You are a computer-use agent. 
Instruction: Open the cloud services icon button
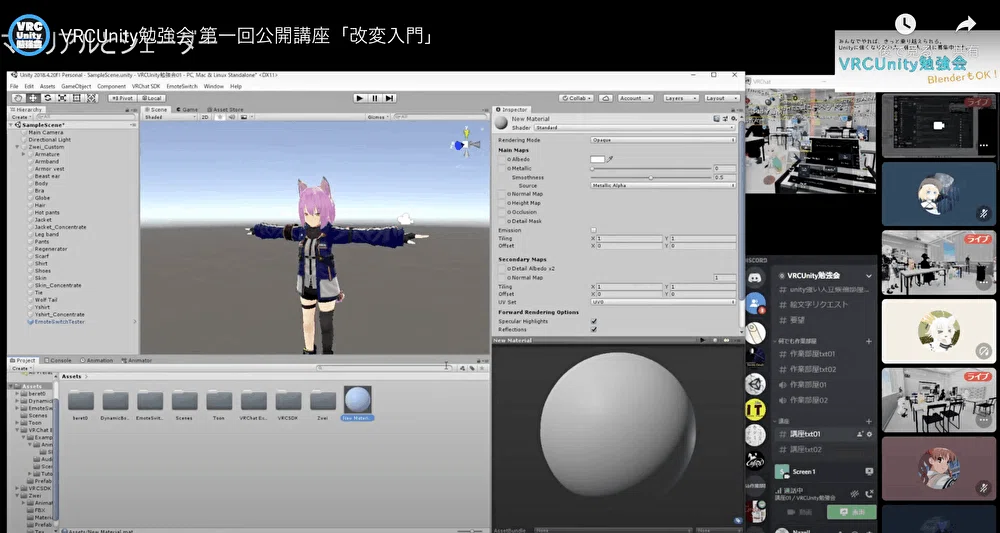[606, 98]
